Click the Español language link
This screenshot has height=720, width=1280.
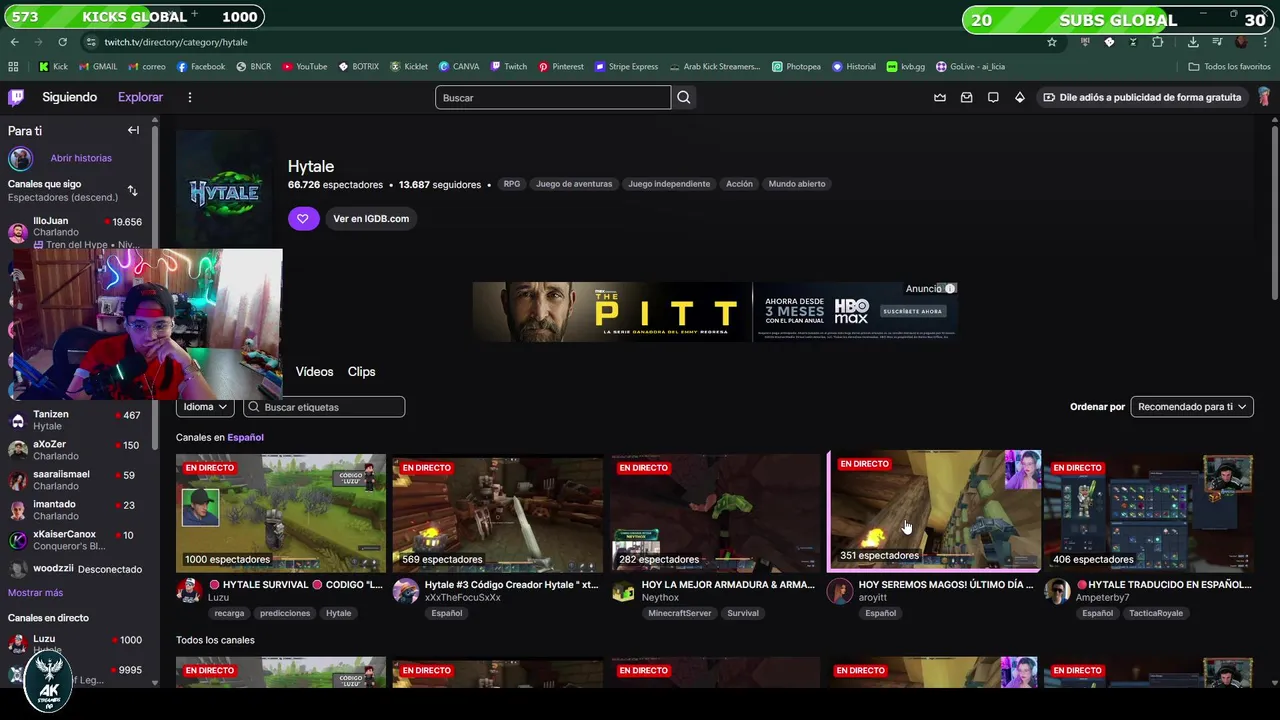245,437
